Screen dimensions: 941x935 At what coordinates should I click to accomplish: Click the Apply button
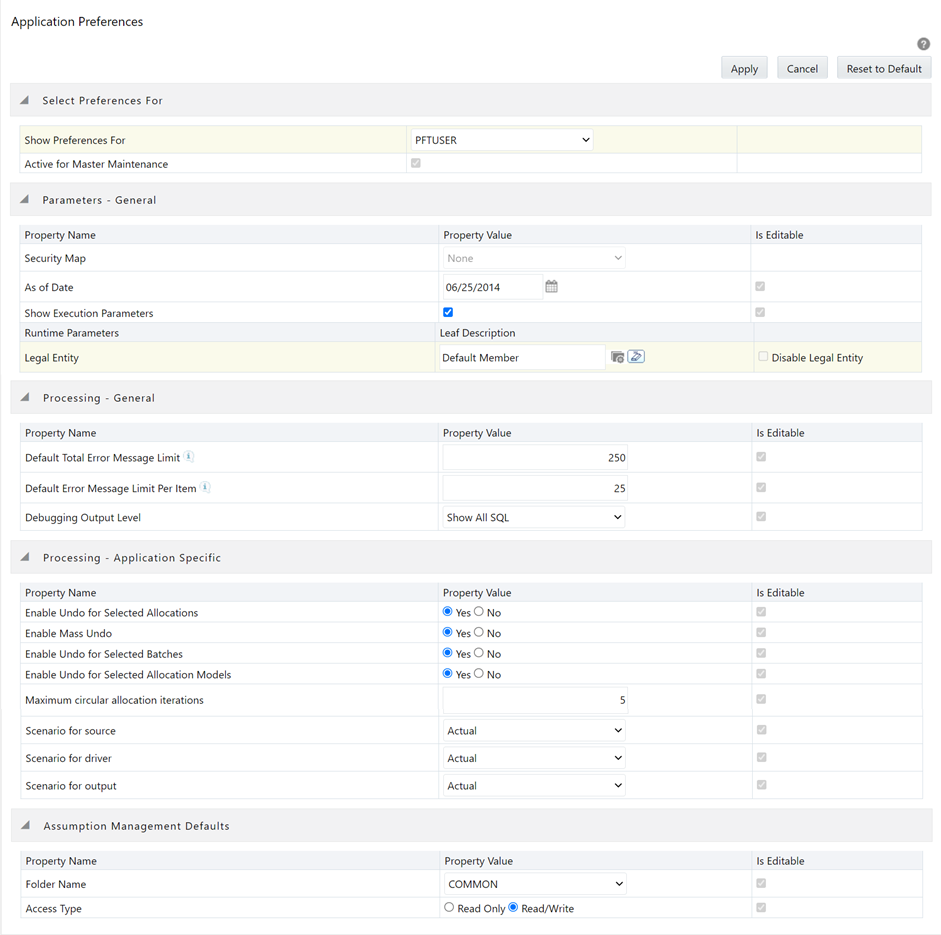click(x=744, y=68)
